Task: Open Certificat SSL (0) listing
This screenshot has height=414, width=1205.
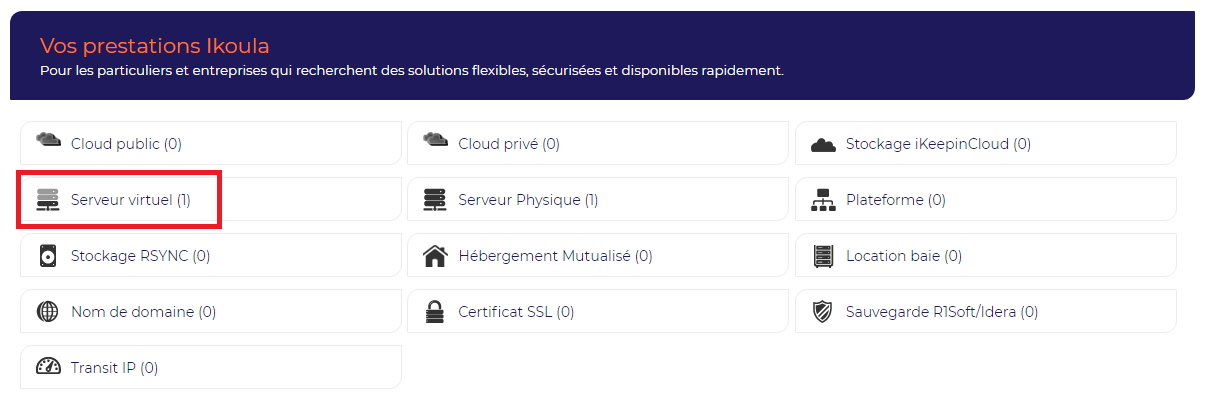Action: (x=516, y=312)
